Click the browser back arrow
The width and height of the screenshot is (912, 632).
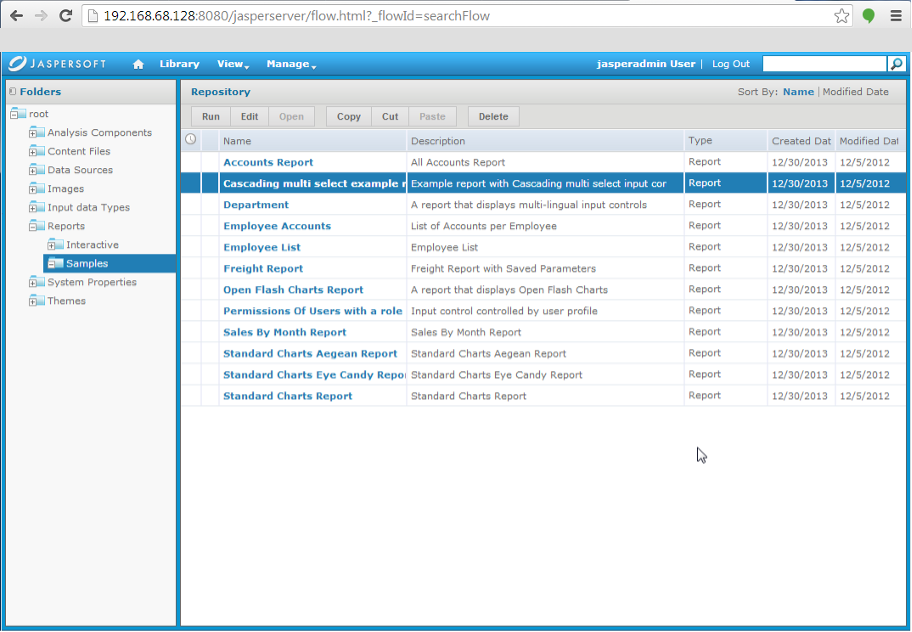pos(16,16)
